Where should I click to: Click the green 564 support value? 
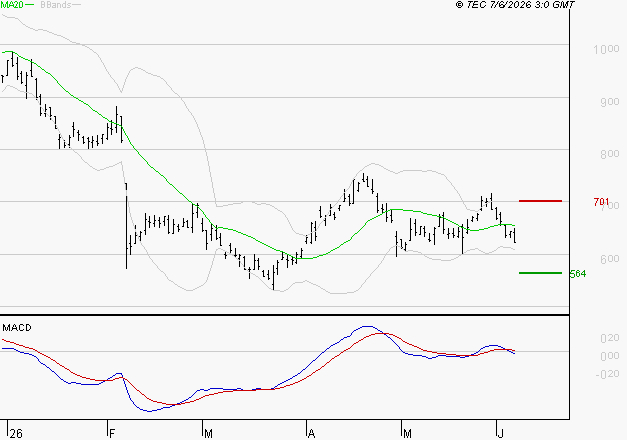(x=578, y=274)
